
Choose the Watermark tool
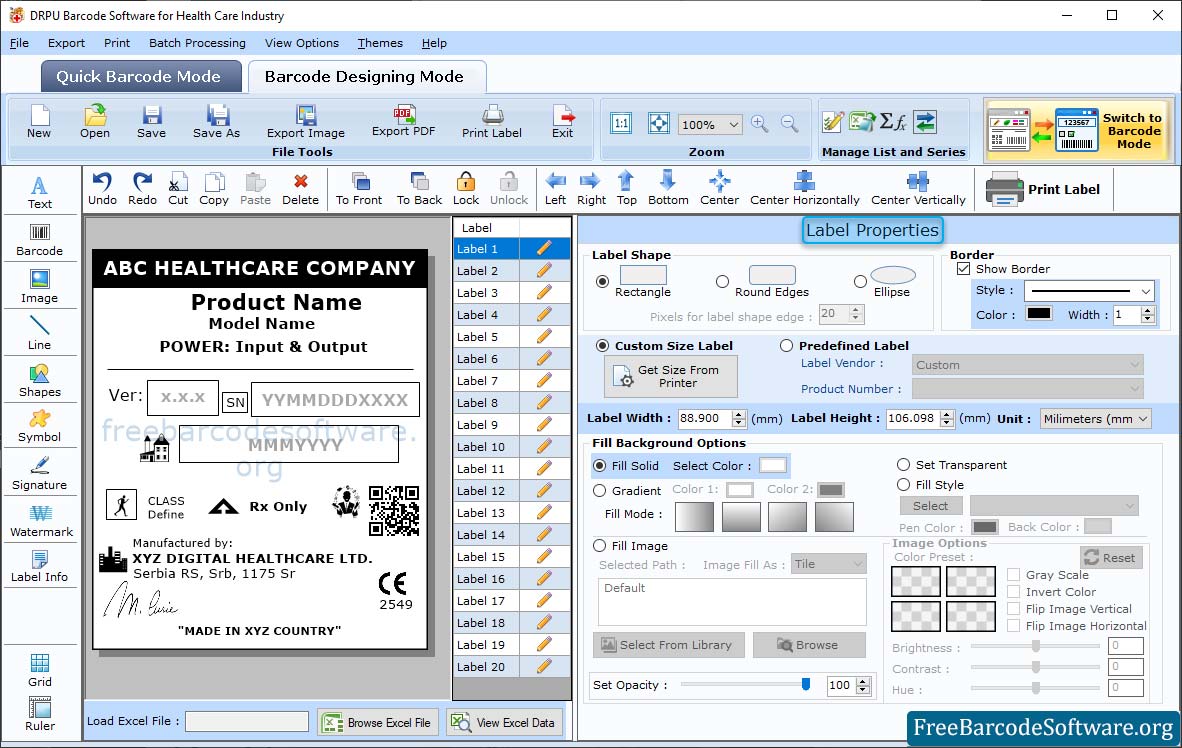pyautogui.click(x=39, y=520)
